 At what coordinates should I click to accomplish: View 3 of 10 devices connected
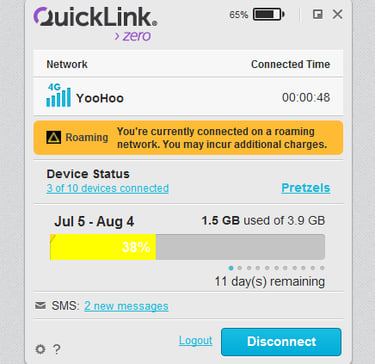(x=108, y=188)
